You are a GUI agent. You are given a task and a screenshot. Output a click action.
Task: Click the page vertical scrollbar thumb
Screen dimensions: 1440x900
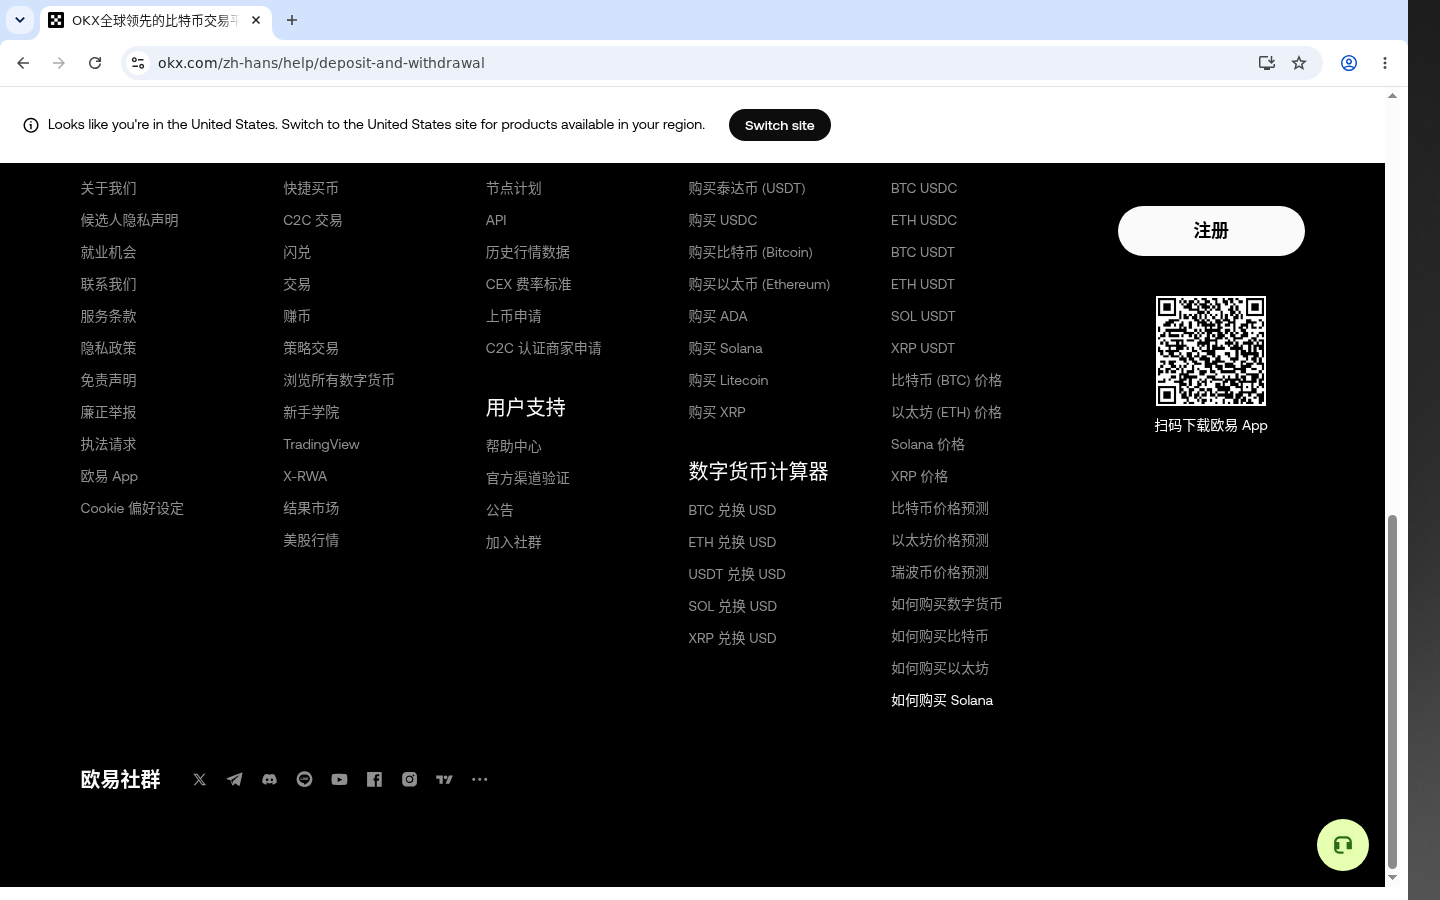tap(1392, 692)
